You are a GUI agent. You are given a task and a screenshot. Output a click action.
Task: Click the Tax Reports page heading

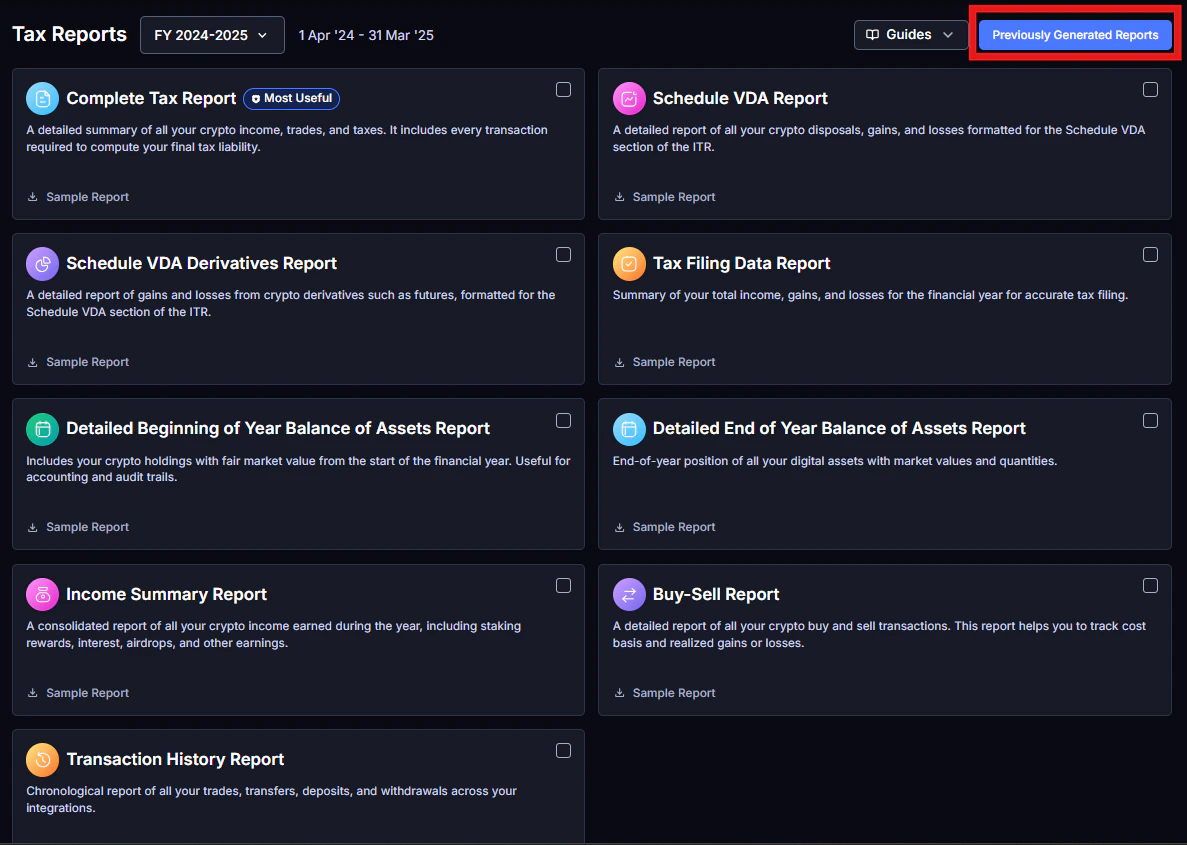click(70, 35)
